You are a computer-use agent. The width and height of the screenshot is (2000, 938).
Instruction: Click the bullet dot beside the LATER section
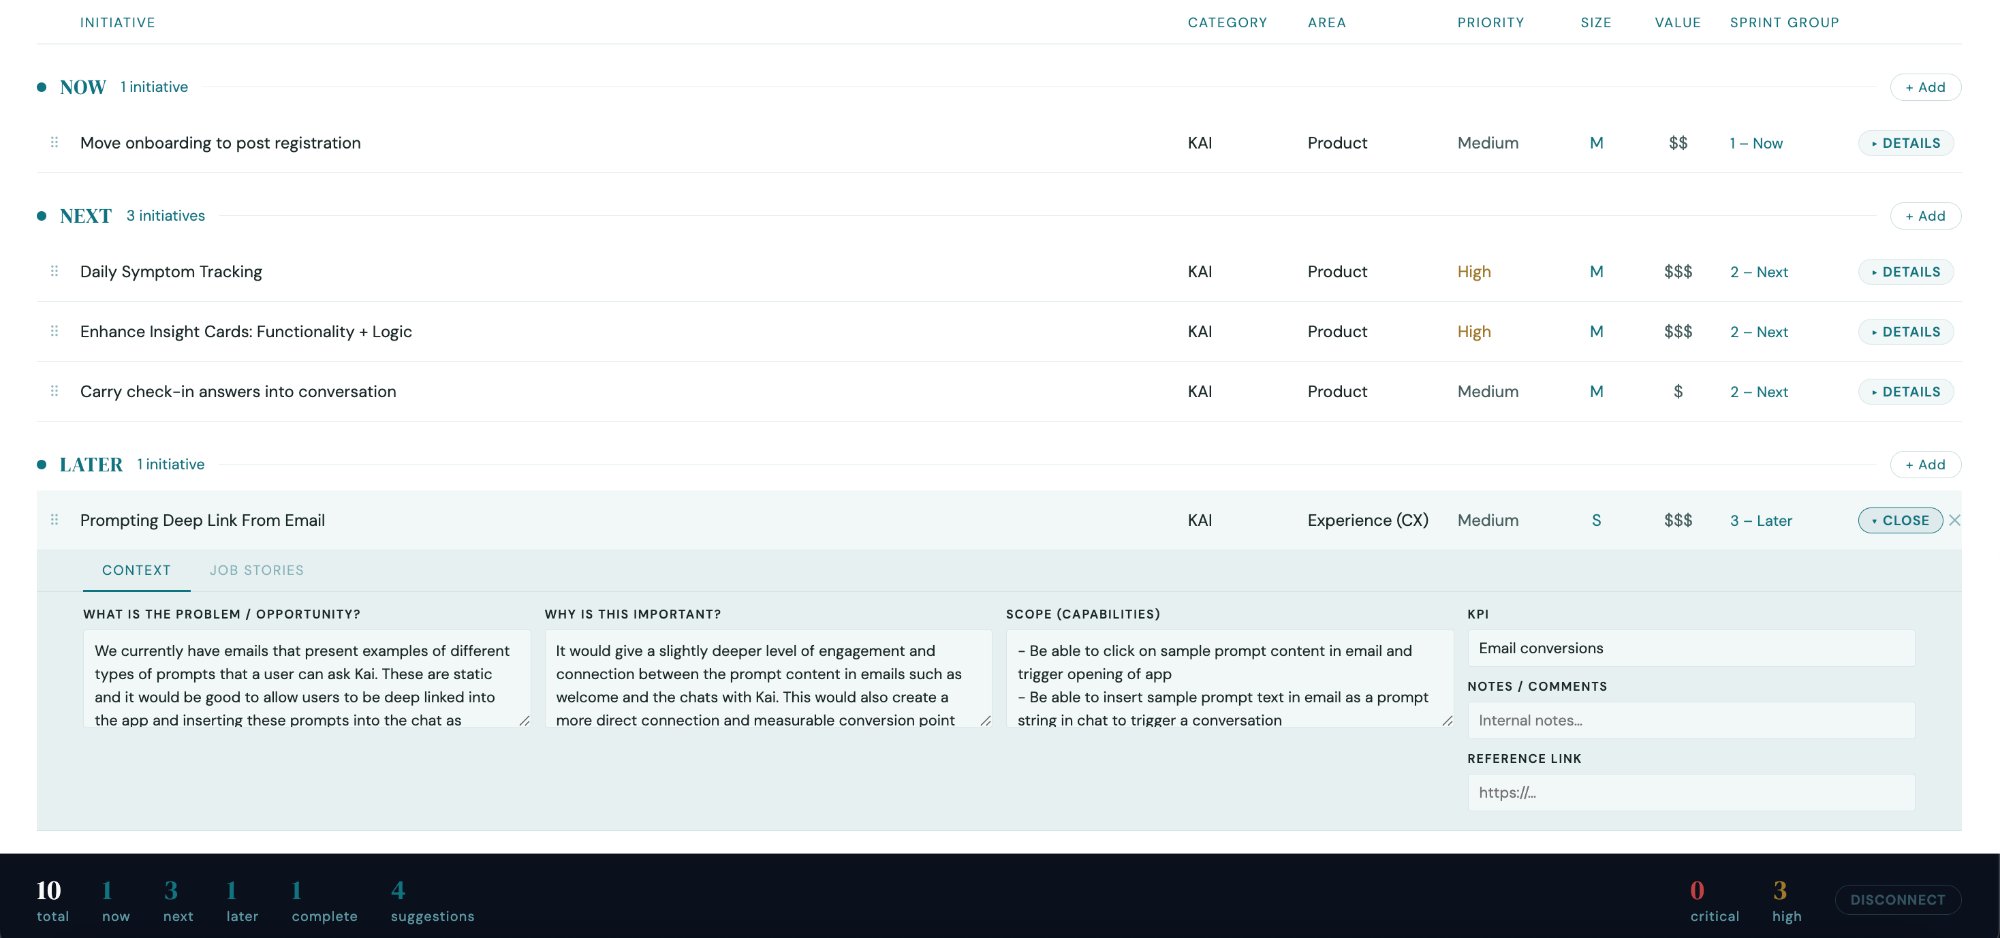[x=41, y=464]
